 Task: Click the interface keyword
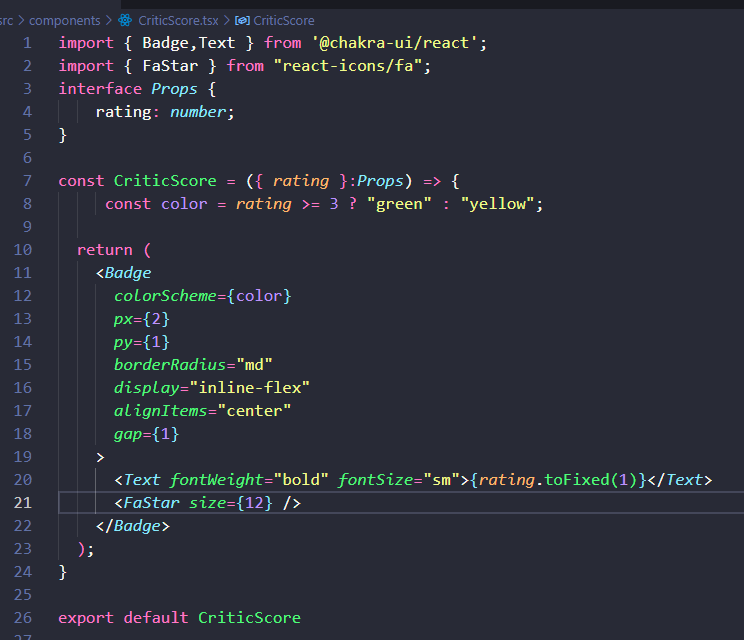[x=100, y=89]
